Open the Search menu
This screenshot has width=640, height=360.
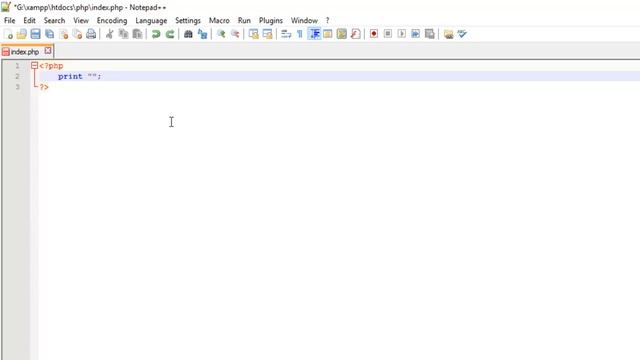coord(54,20)
